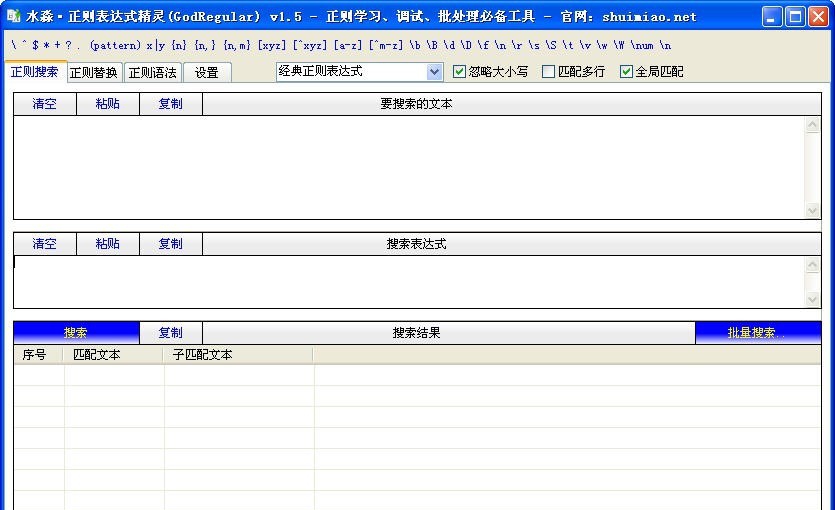This screenshot has height=510, width=835.
Task: Minimize the GodRegular window
Action: click(771, 17)
